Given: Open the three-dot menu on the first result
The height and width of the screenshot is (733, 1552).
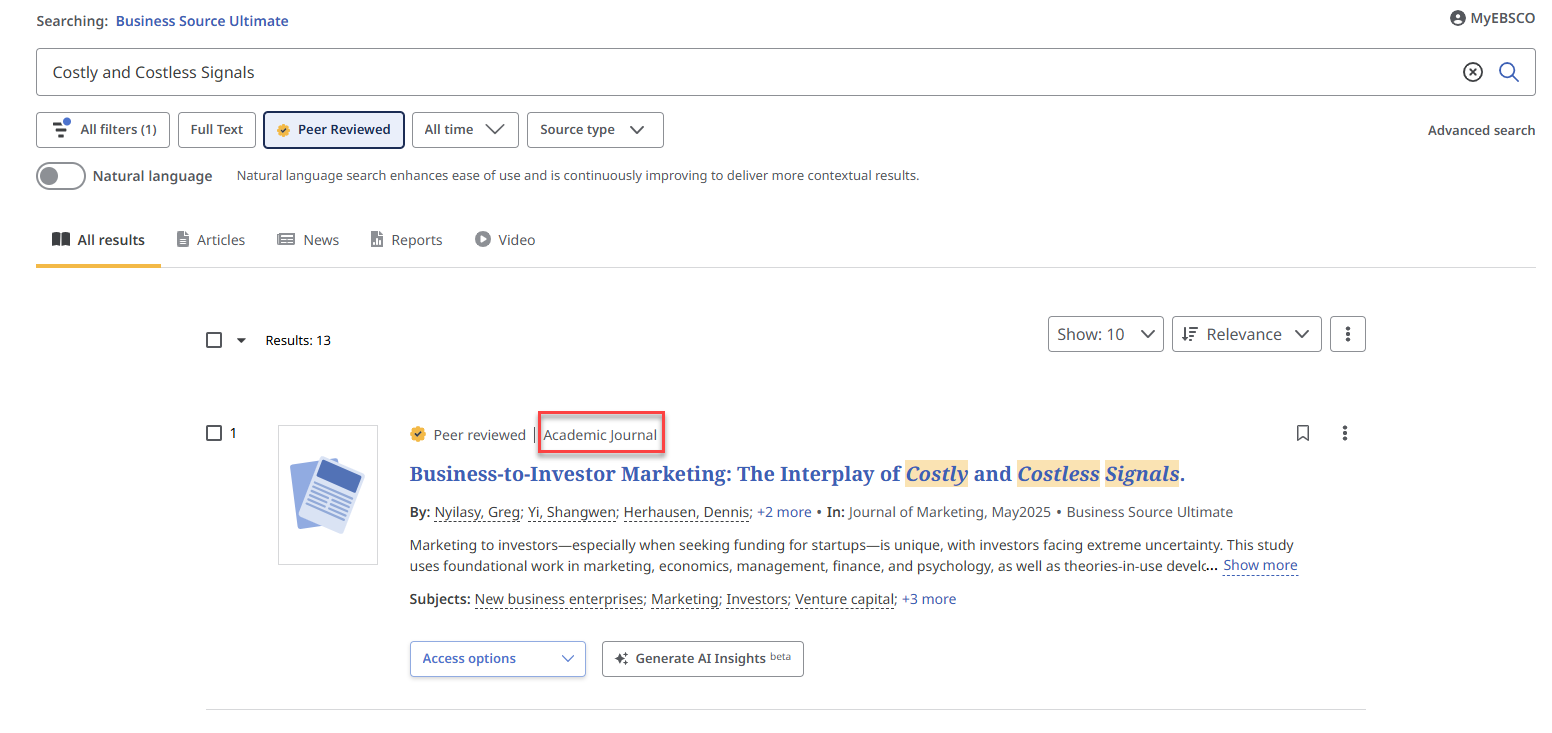Looking at the screenshot, I should tap(1344, 432).
